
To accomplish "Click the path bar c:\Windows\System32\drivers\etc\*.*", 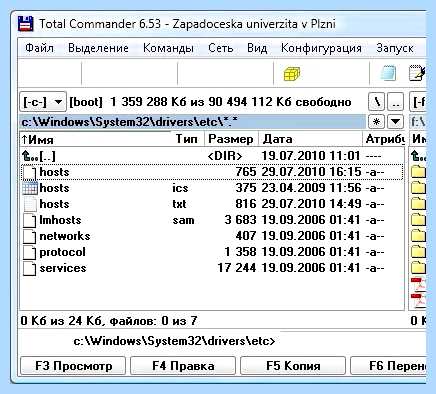I will pyautogui.click(x=193, y=122).
